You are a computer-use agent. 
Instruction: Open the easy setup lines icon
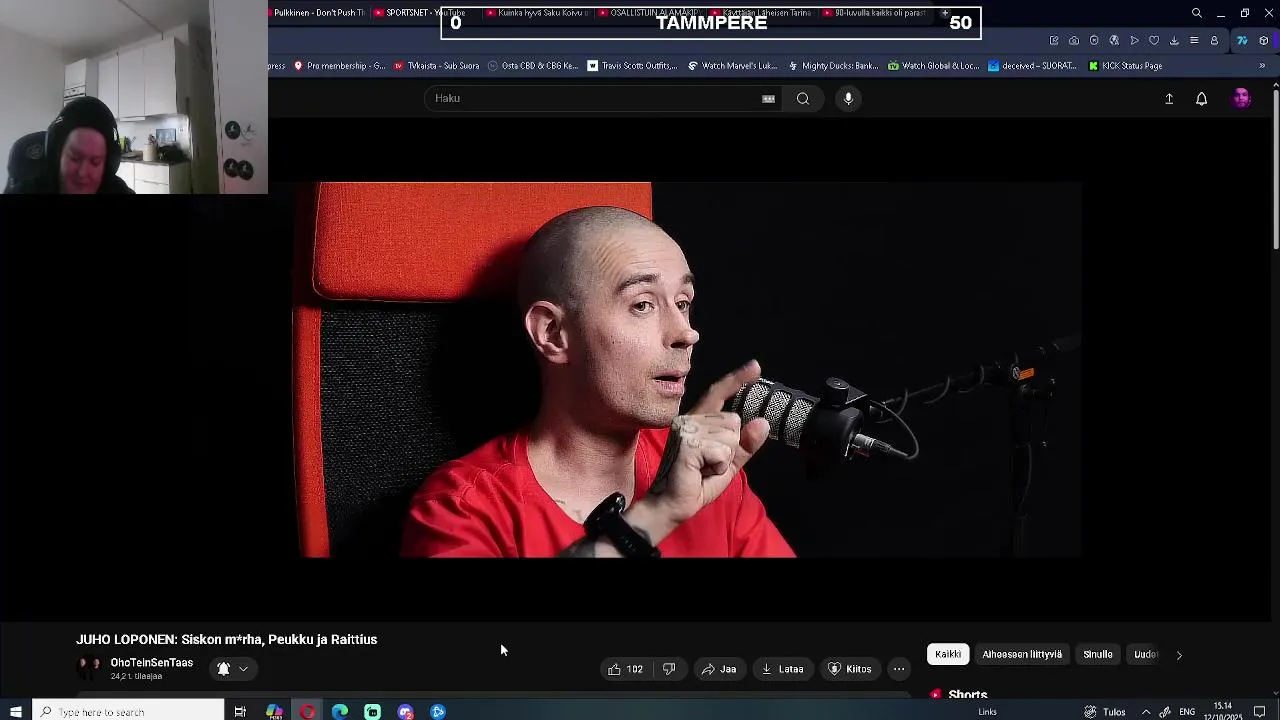click(1194, 41)
